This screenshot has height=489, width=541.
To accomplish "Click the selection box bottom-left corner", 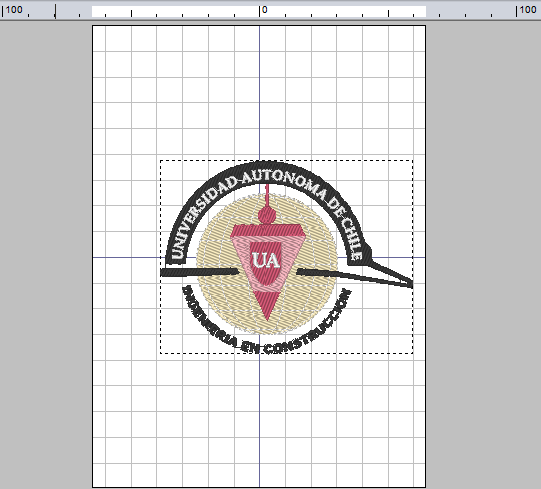I will [x=160, y=353].
